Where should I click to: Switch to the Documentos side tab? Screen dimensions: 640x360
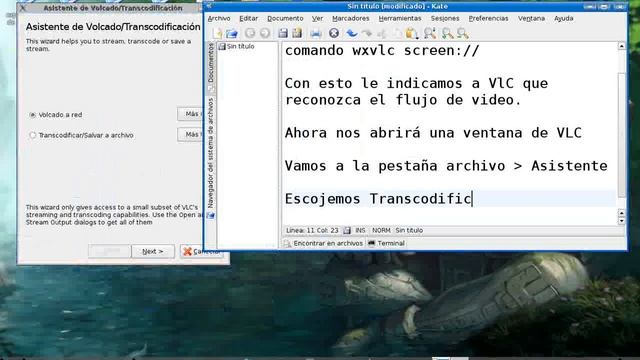click(211, 67)
